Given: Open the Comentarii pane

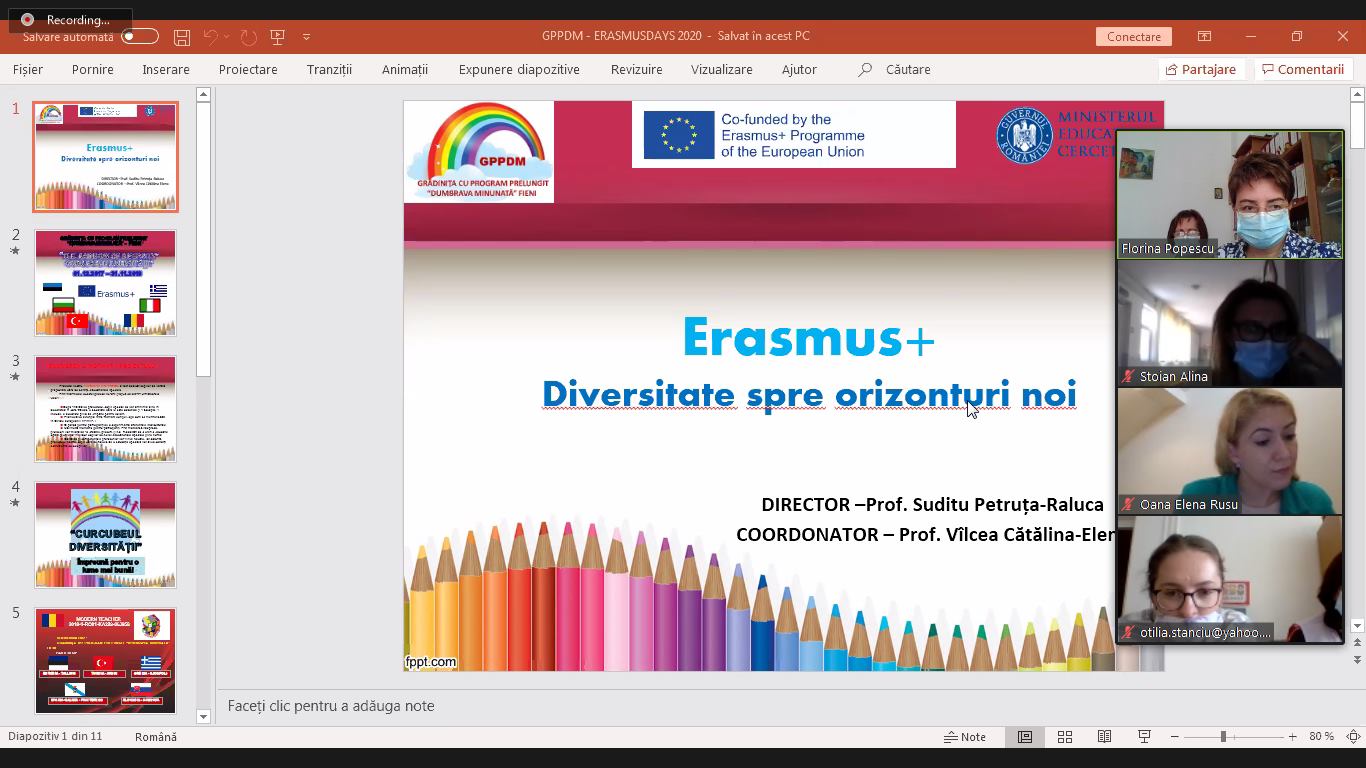Looking at the screenshot, I should [x=1302, y=70].
